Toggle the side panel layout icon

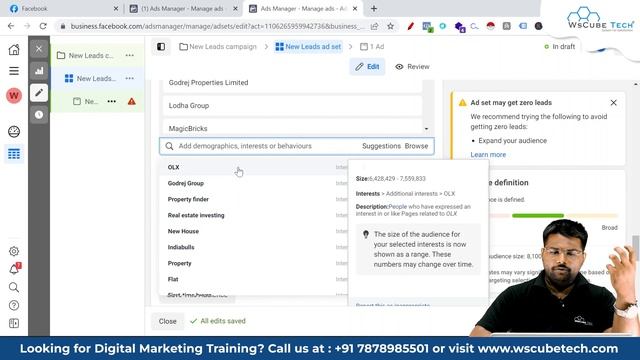pos(161,47)
